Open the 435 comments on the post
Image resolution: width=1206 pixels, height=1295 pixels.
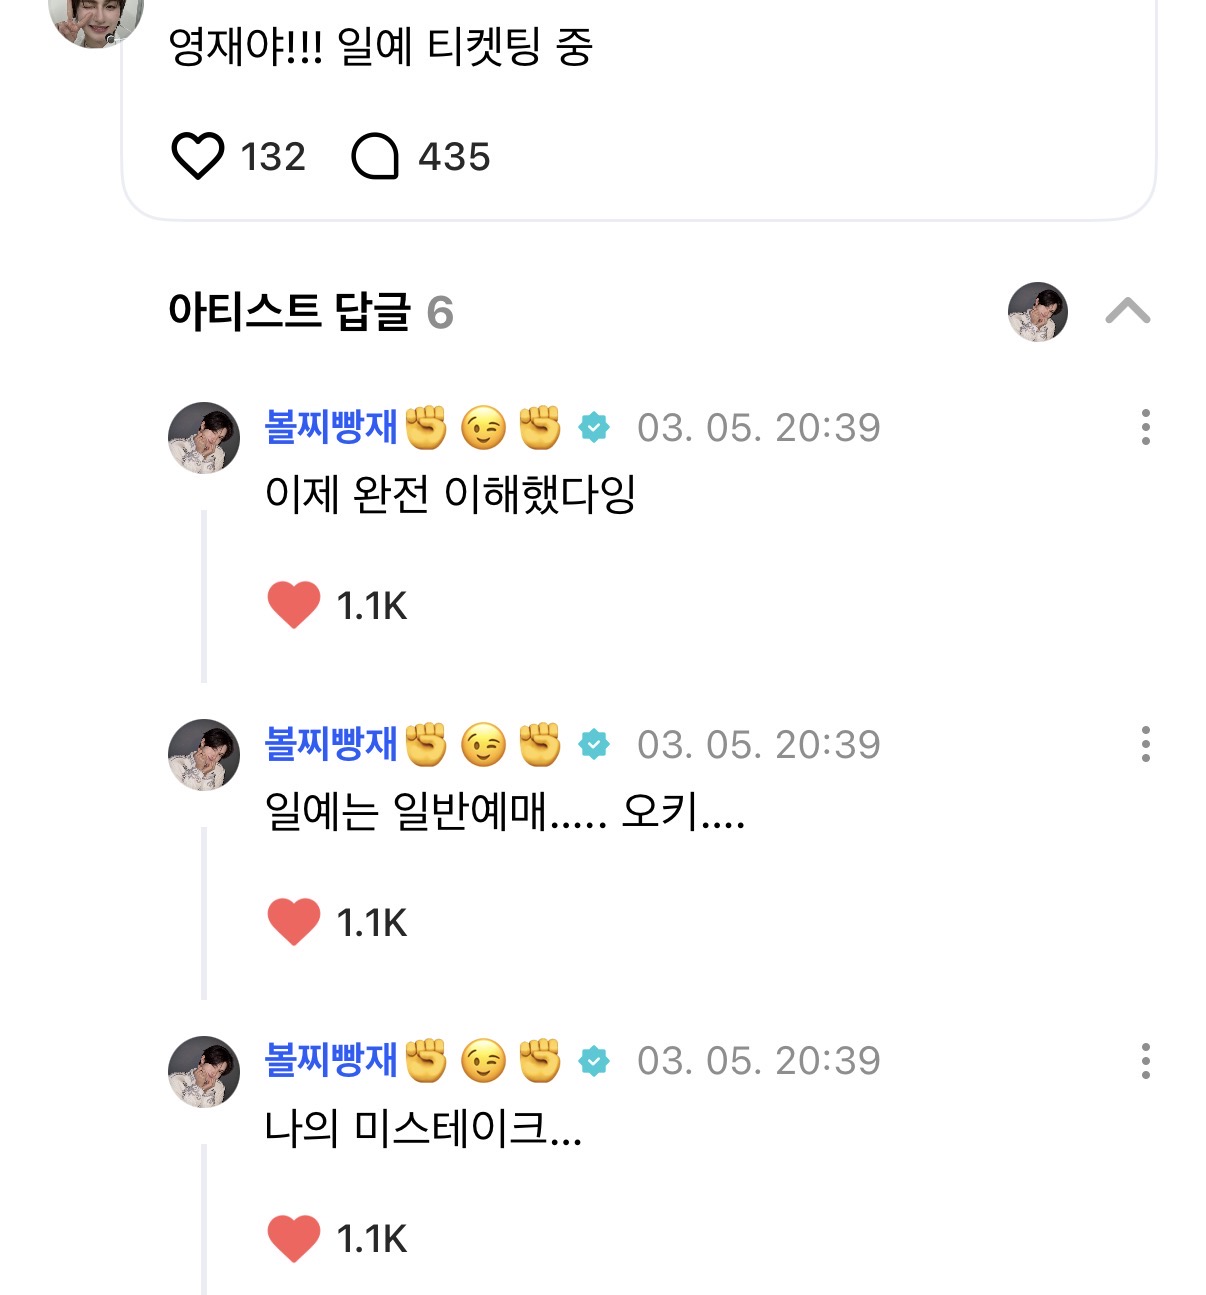[376, 157]
